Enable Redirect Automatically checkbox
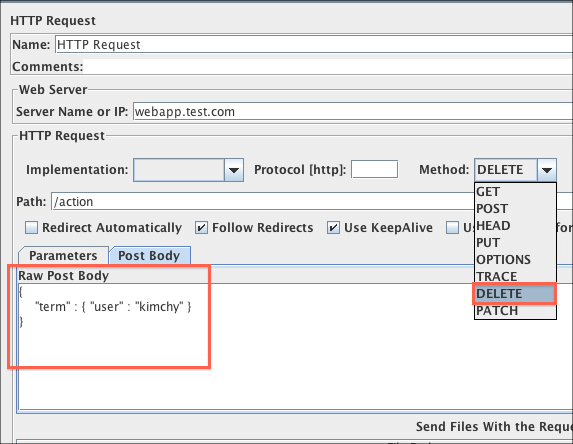Screen dimensions: 573x444 [x=31, y=228]
